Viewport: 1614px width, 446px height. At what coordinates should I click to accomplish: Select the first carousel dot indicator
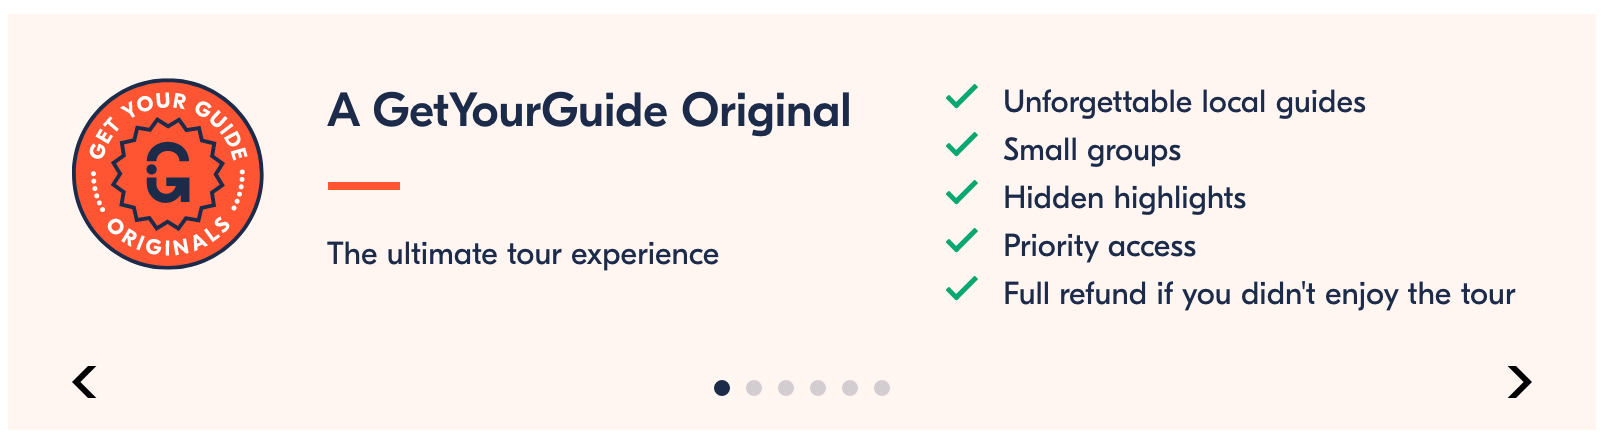(x=722, y=388)
